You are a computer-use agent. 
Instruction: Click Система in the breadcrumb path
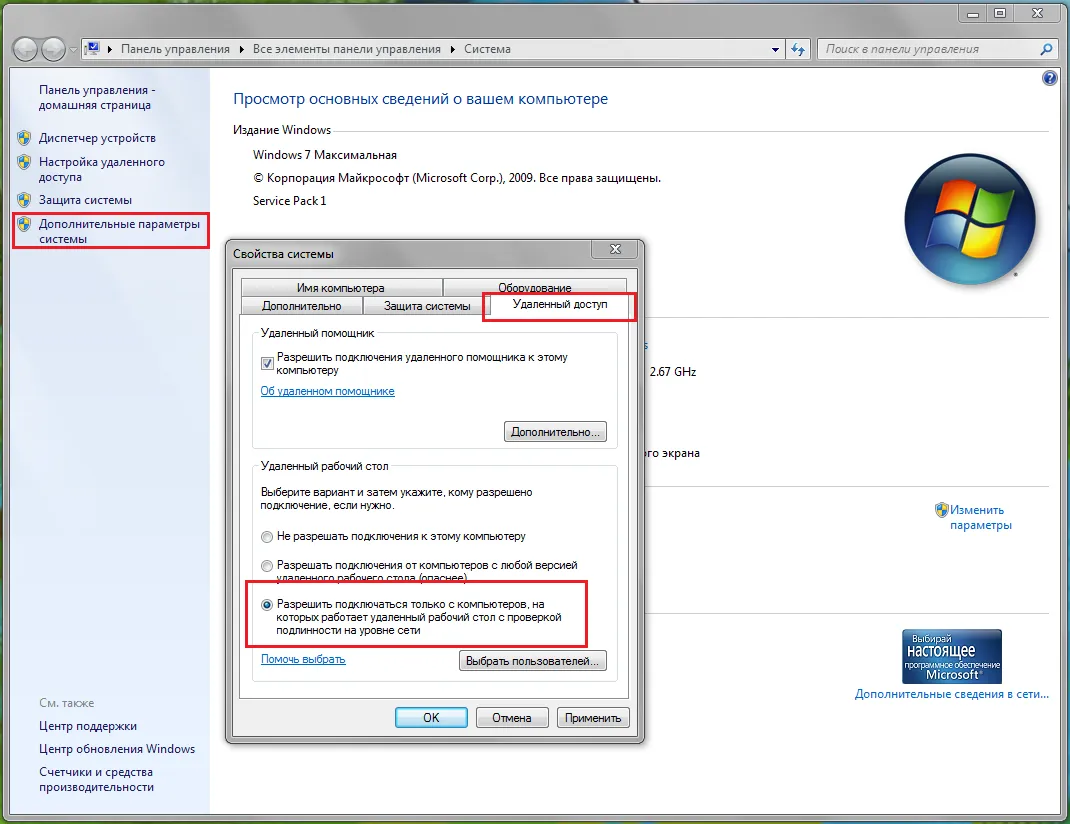[x=487, y=49]
